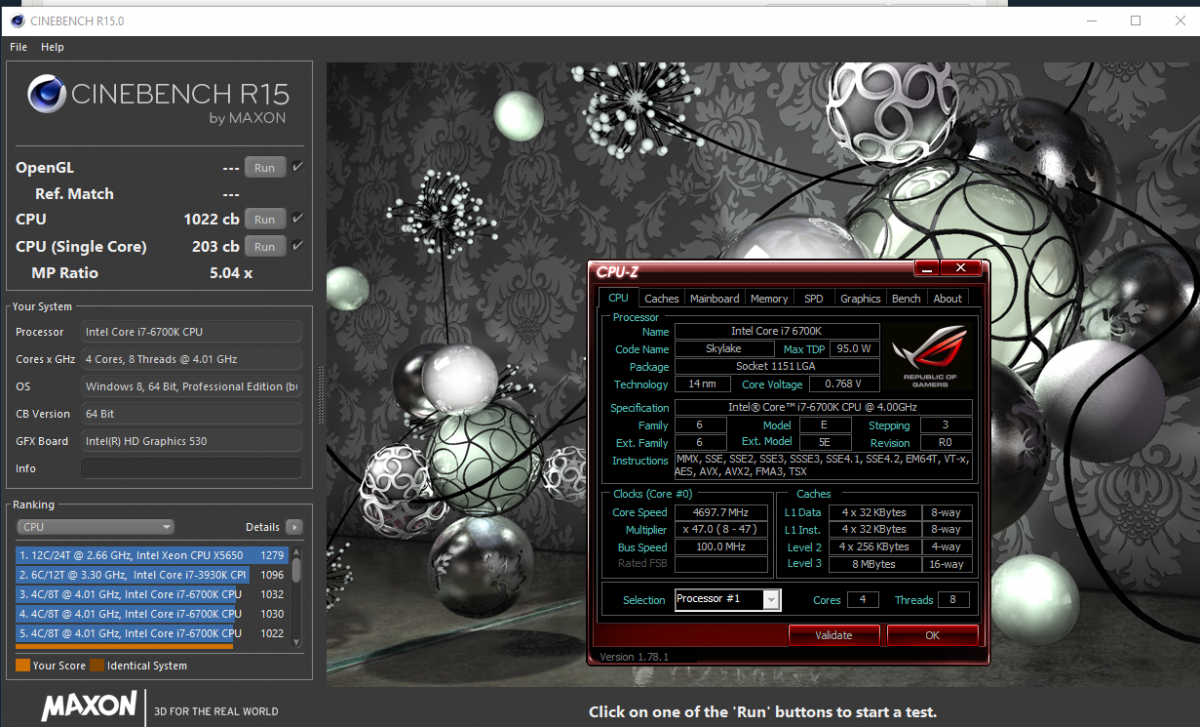Screen dimensions: 1200x727
Task: Select the Xeon CPU X5650 ranking row
Action: (x=151, y=555)
